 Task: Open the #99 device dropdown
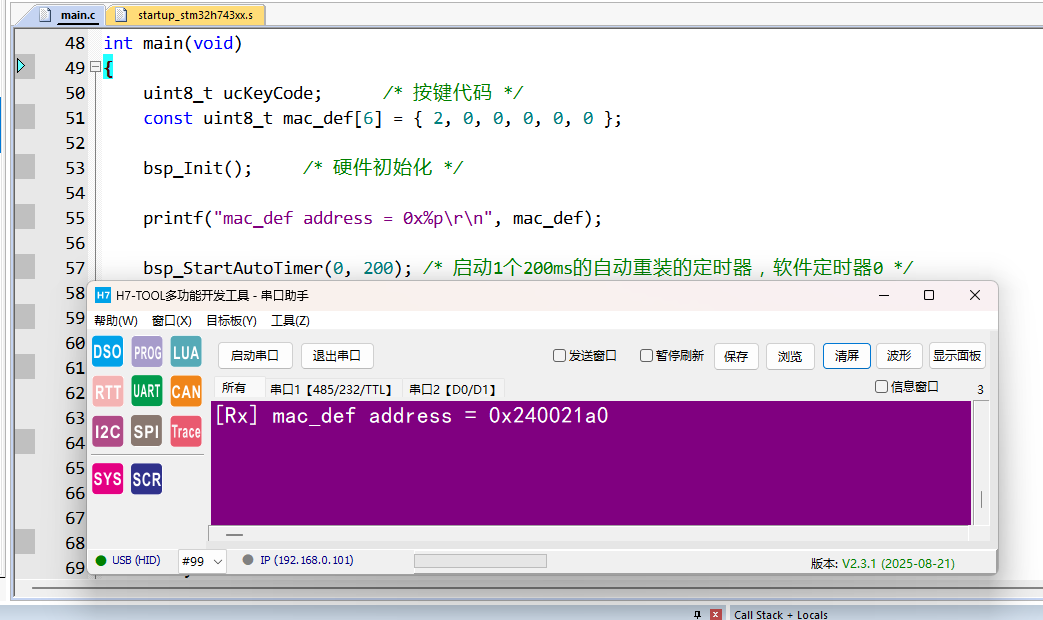202,561
